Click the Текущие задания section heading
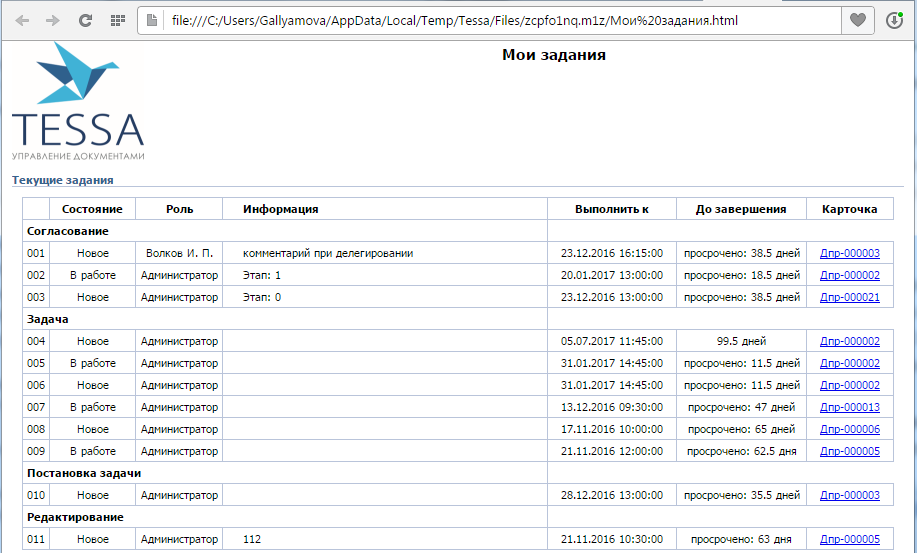This screenshot has width=917, height=553. [x=62, y=180]
